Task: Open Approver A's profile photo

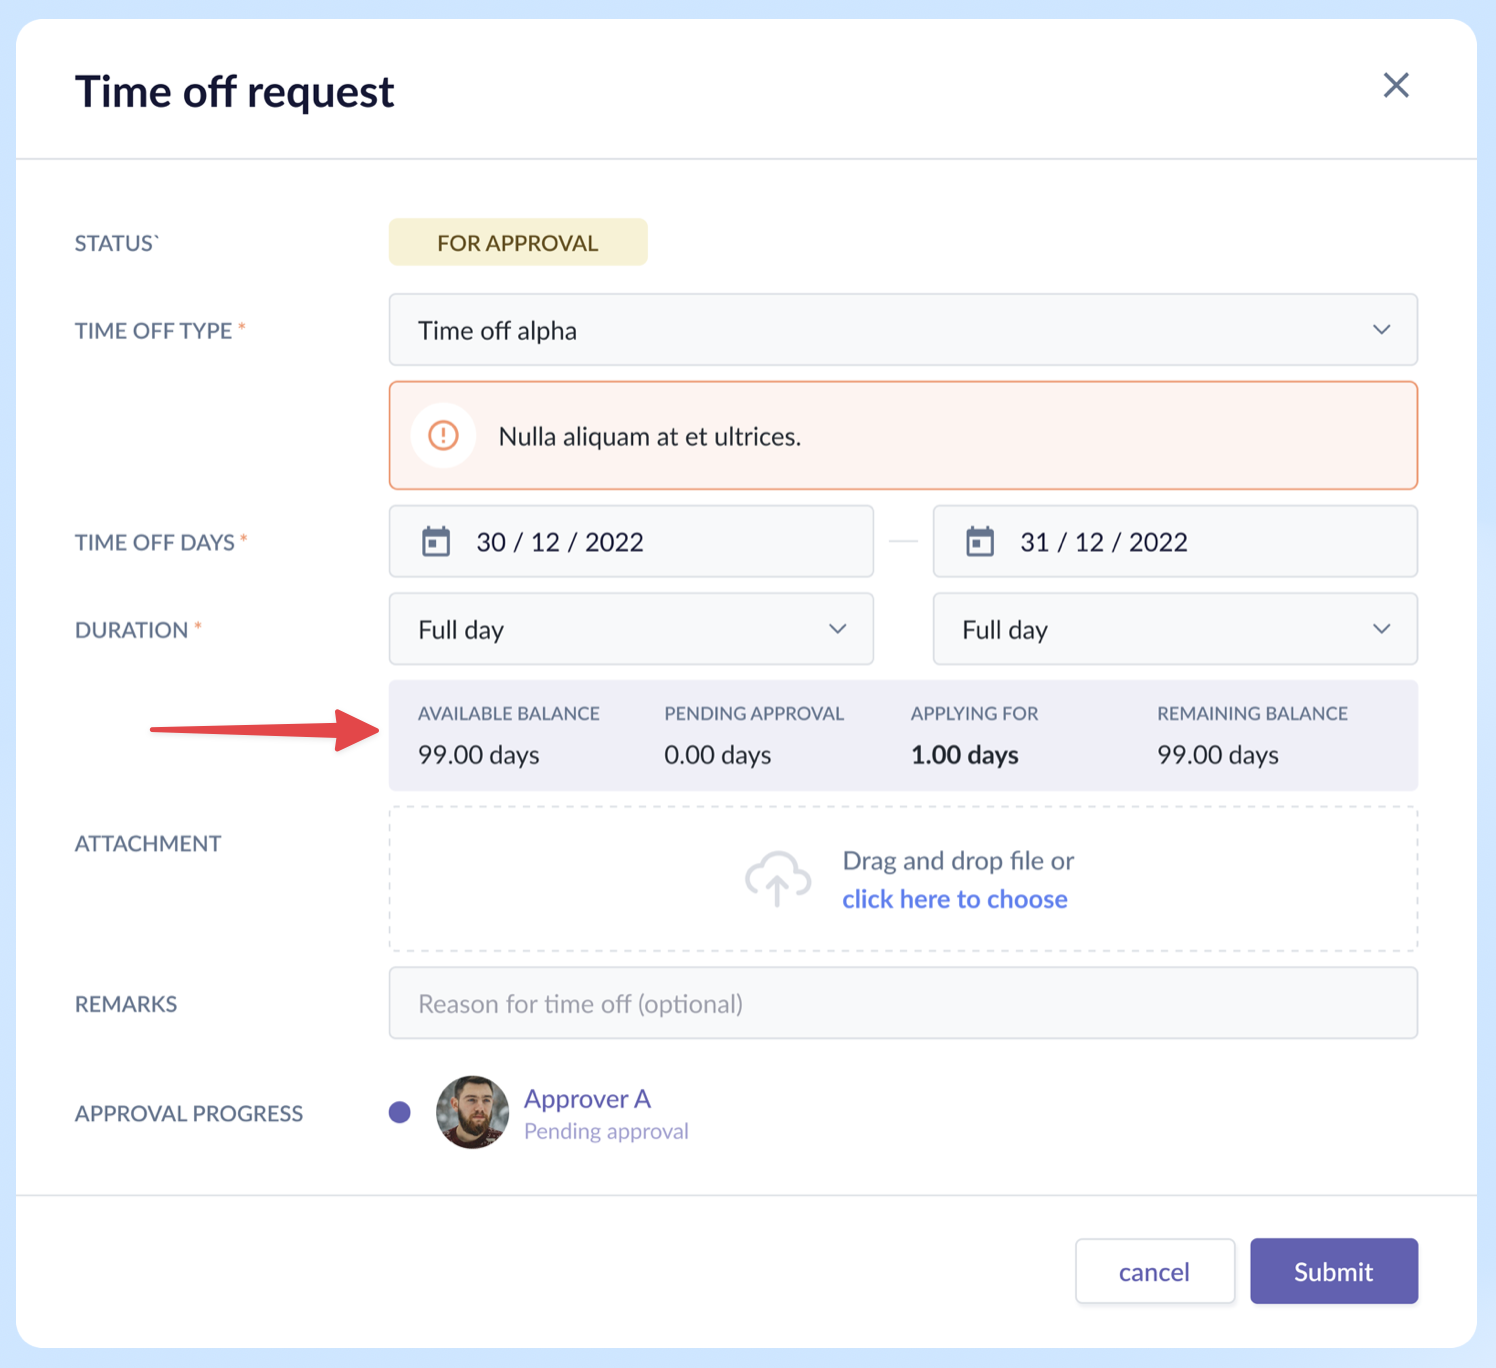Action: [x=472, y=1112]
